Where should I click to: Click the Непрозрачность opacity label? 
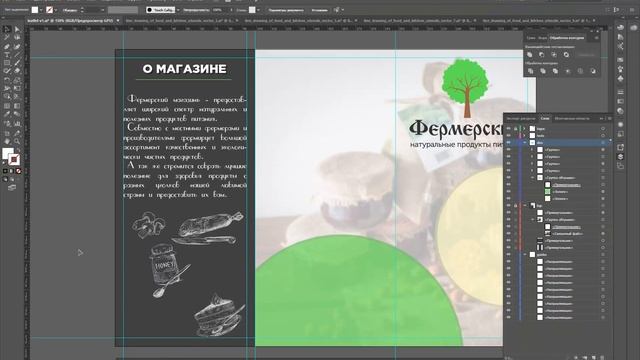pyautogui.click(x=196, y=10)
